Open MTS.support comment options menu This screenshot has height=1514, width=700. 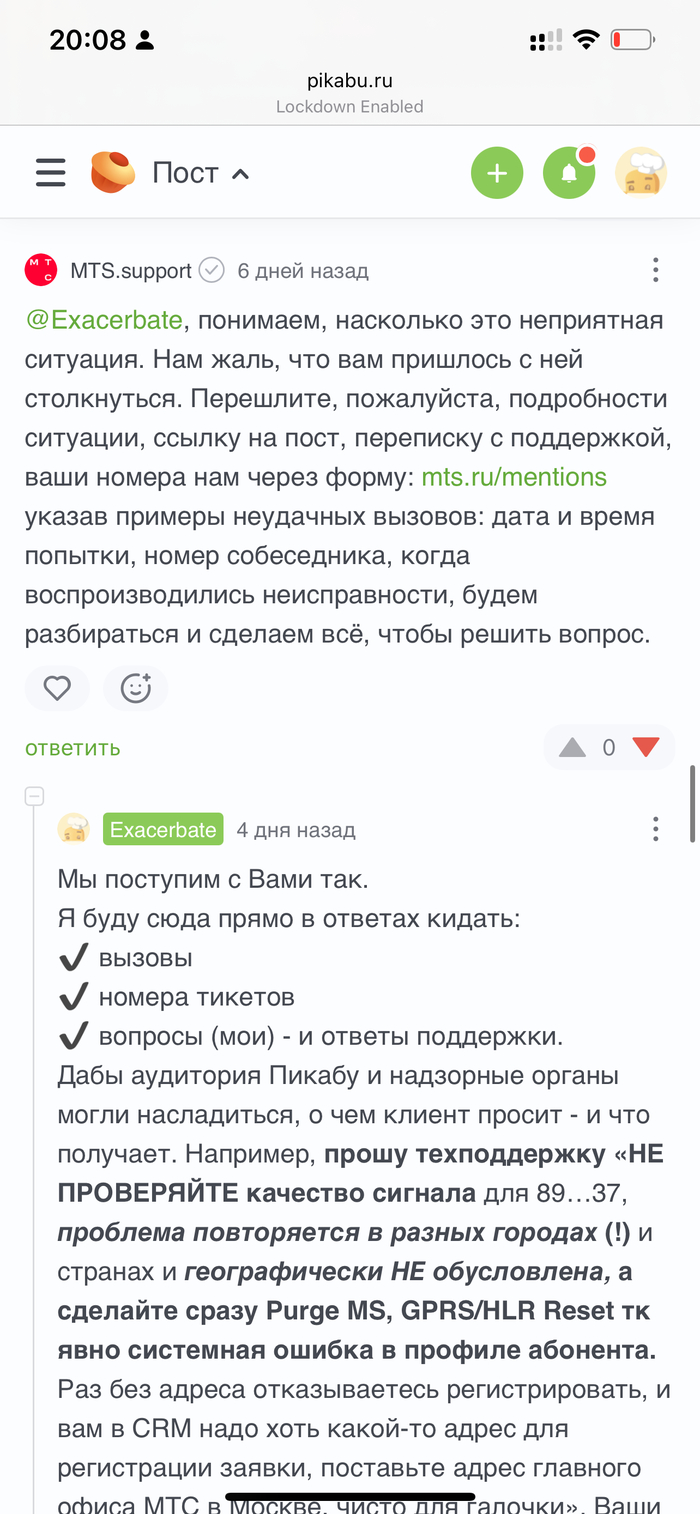655,270
